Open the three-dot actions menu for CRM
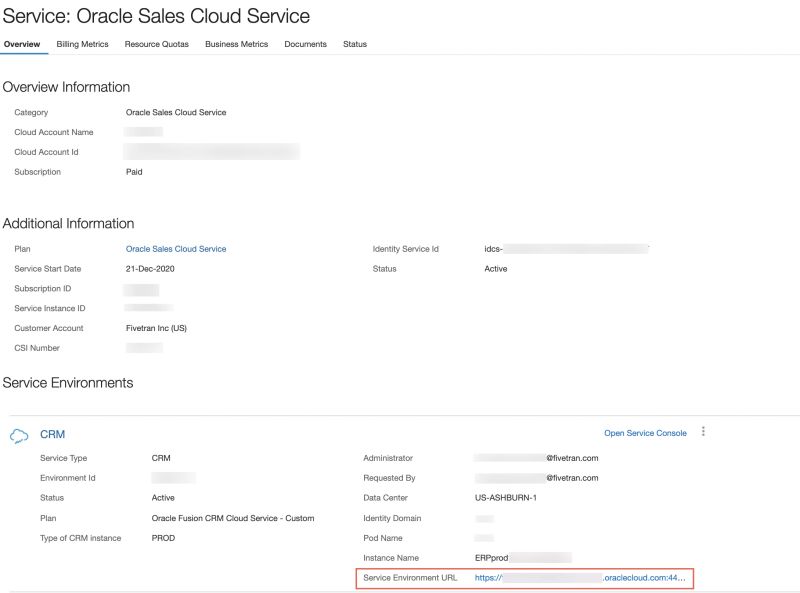The image size is (800, 593). pos(704,432)
